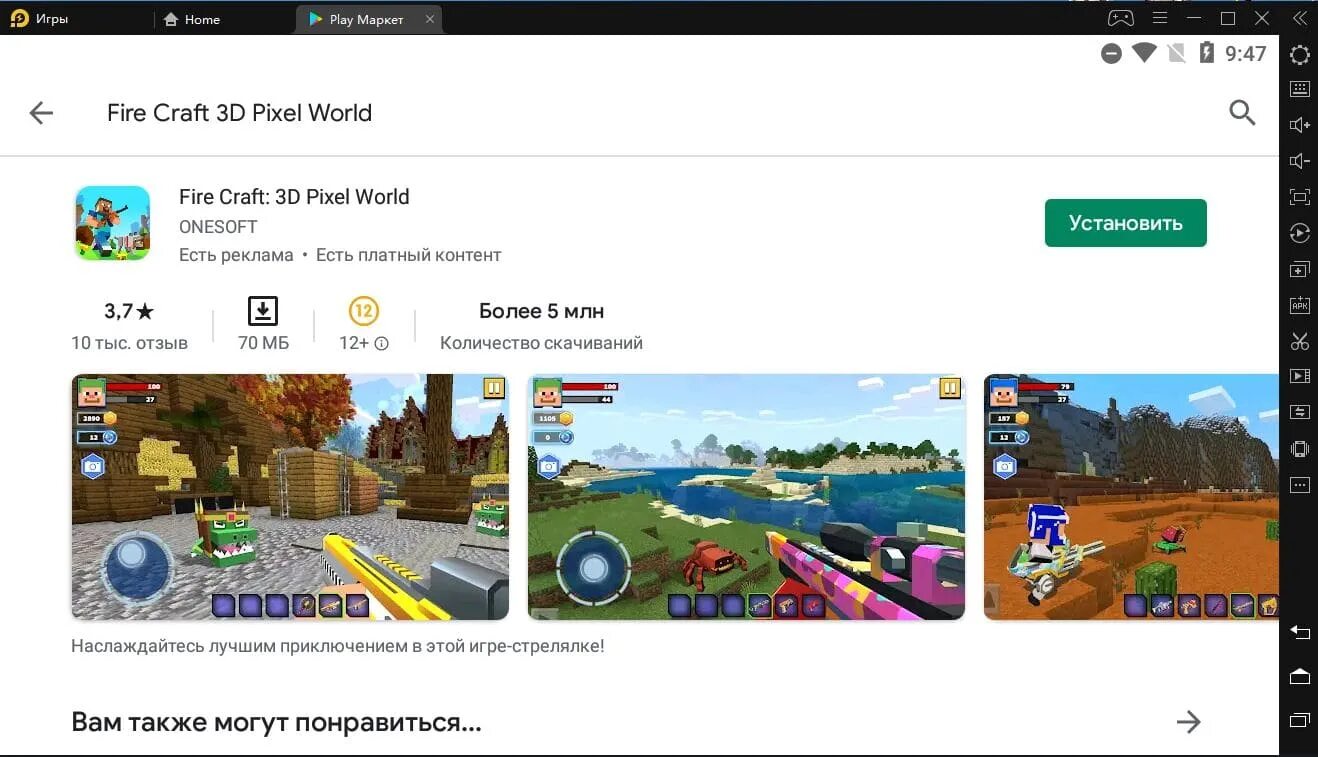Toggle fullscreen mode from the sidebar
1318x757 pixels.
point(1299,196)
